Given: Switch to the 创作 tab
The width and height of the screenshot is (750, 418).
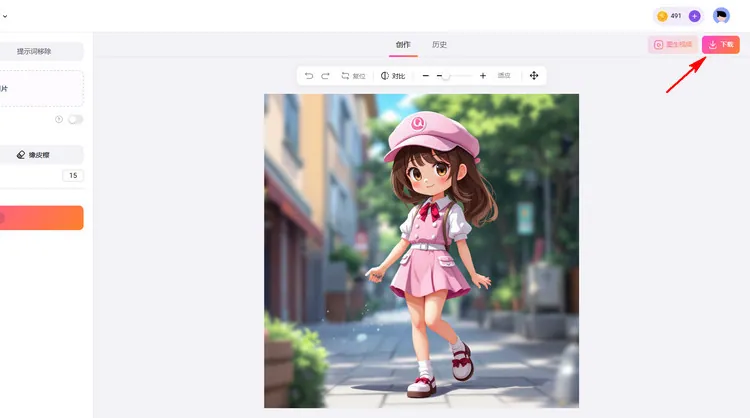Looking at the screenshot, I should tap(403, 45).
